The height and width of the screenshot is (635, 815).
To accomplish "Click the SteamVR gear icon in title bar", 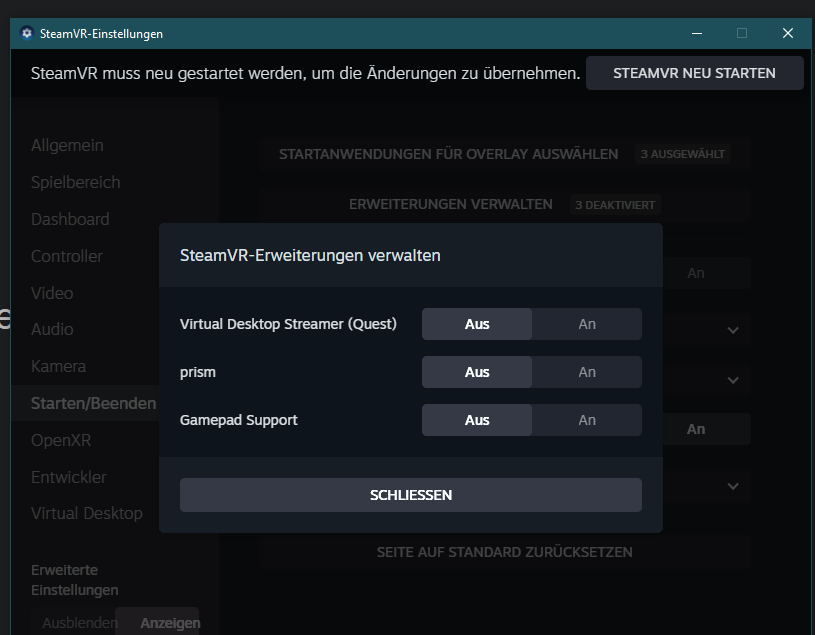I will point(27,33).
